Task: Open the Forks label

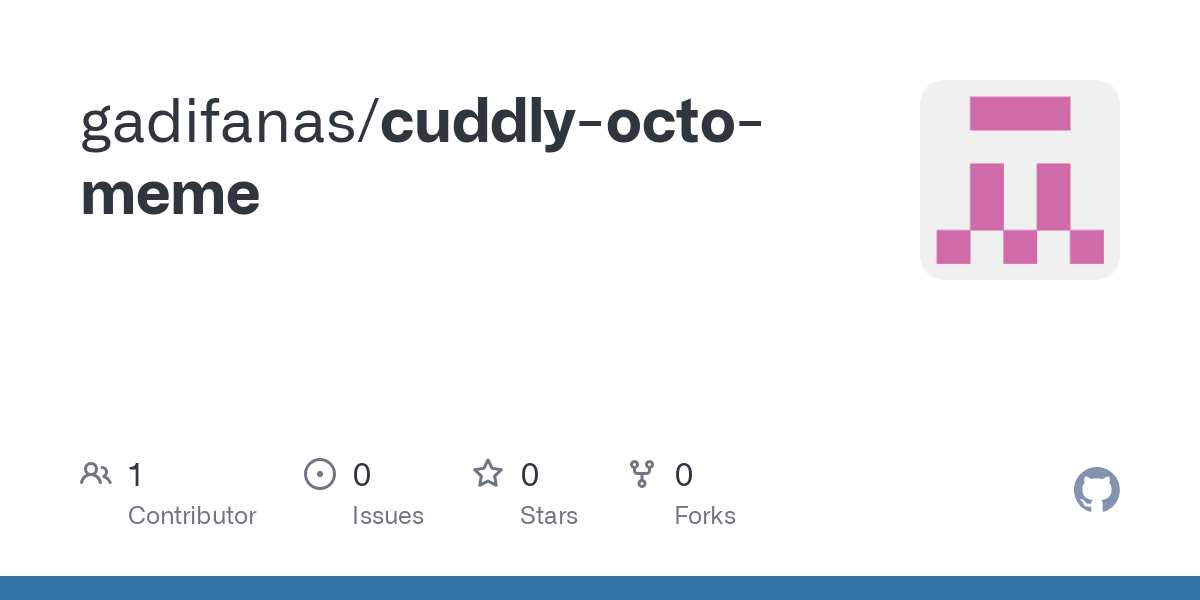Action: [x=705, y=516]
